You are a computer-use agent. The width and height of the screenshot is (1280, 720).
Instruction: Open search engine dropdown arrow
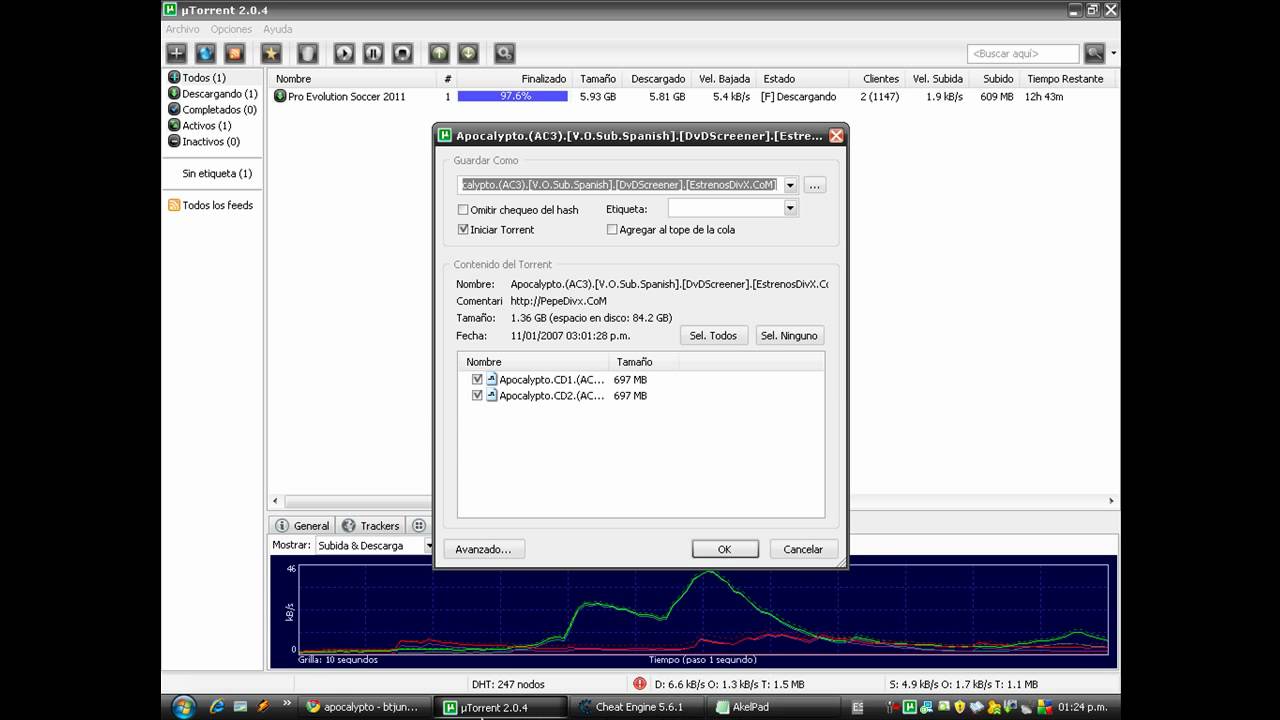click(x=1114, y=53)
